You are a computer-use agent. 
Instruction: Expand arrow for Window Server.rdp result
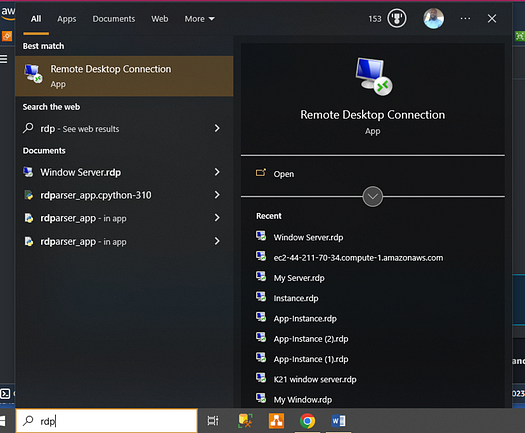click(x=217, y=172)
